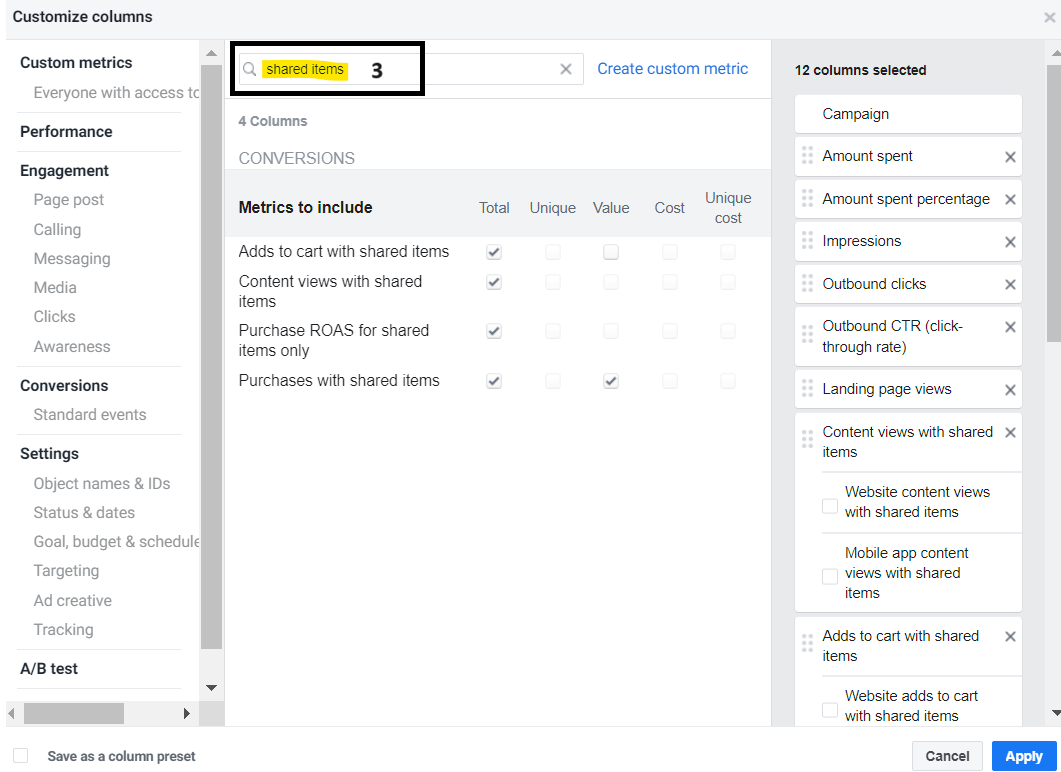Remove the Landing page views column
The width and height of the screenshot is (1061, 772).
1009,390
